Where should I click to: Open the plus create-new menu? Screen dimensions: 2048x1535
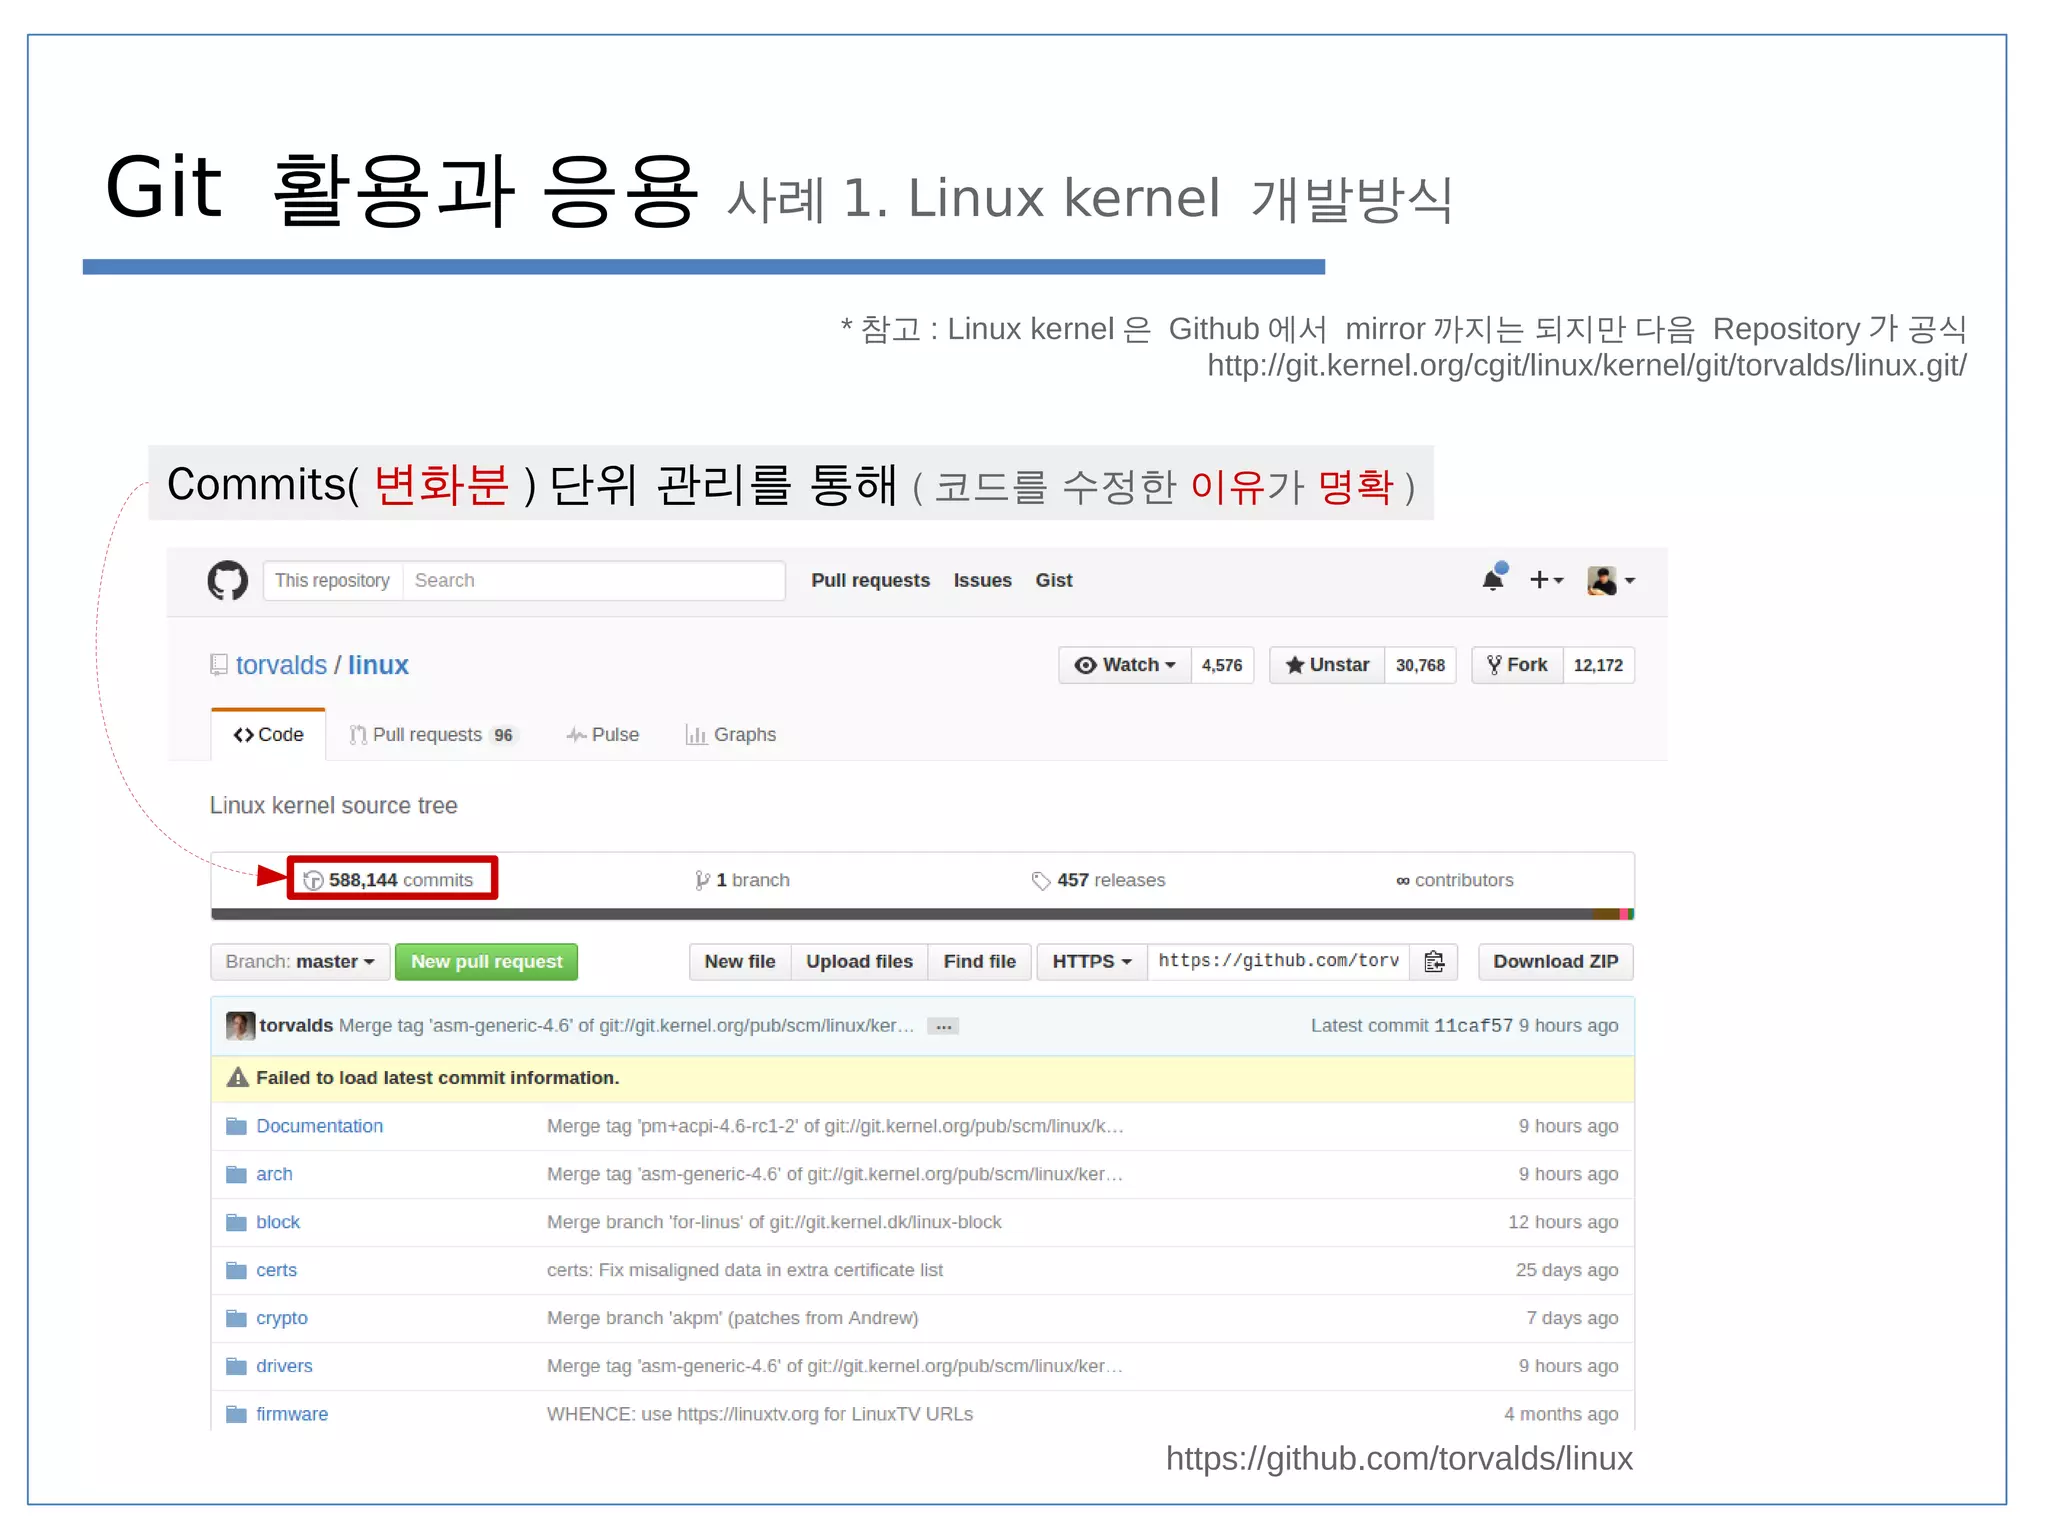point(1546,580)
